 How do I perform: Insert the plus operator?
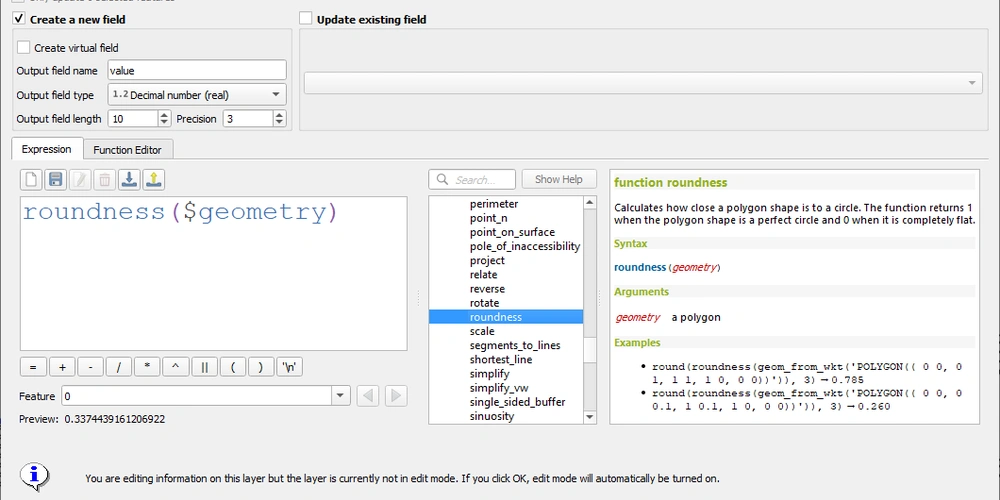(62, 367)
